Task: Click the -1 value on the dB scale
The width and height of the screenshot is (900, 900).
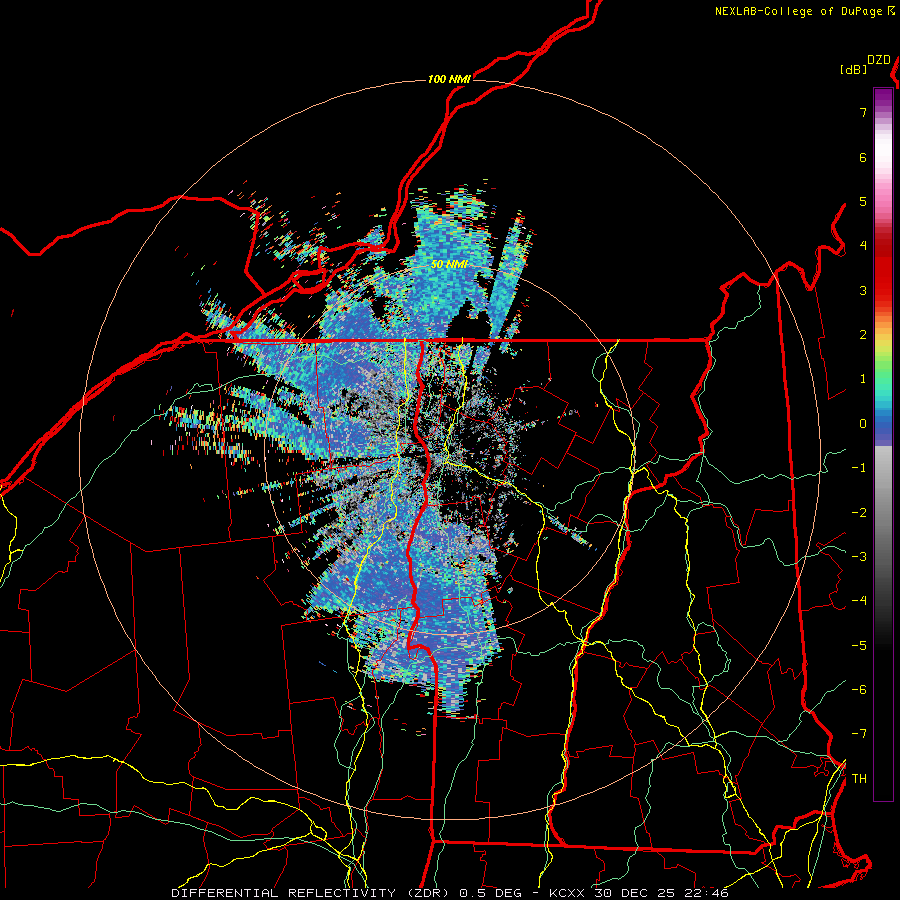Action: 859,468
